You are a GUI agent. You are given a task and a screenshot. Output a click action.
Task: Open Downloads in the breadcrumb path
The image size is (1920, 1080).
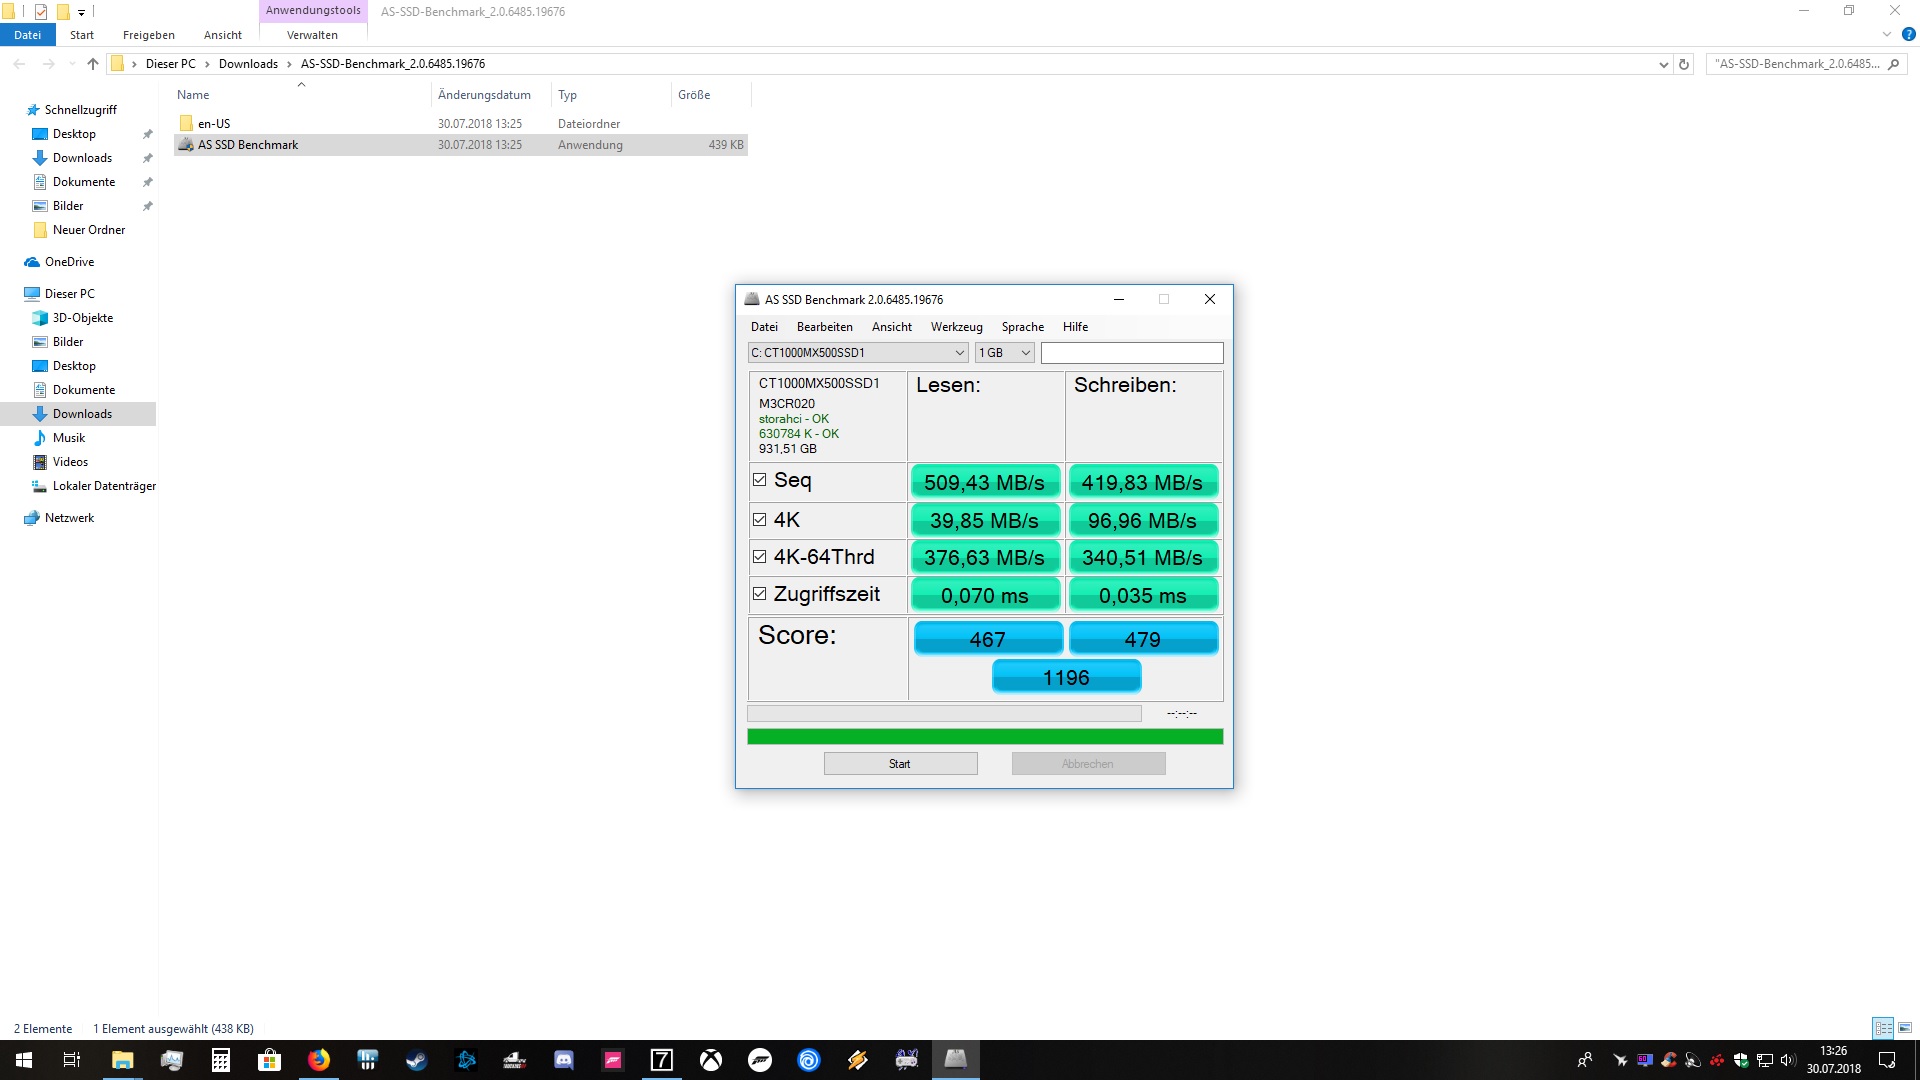pos(248,63)
